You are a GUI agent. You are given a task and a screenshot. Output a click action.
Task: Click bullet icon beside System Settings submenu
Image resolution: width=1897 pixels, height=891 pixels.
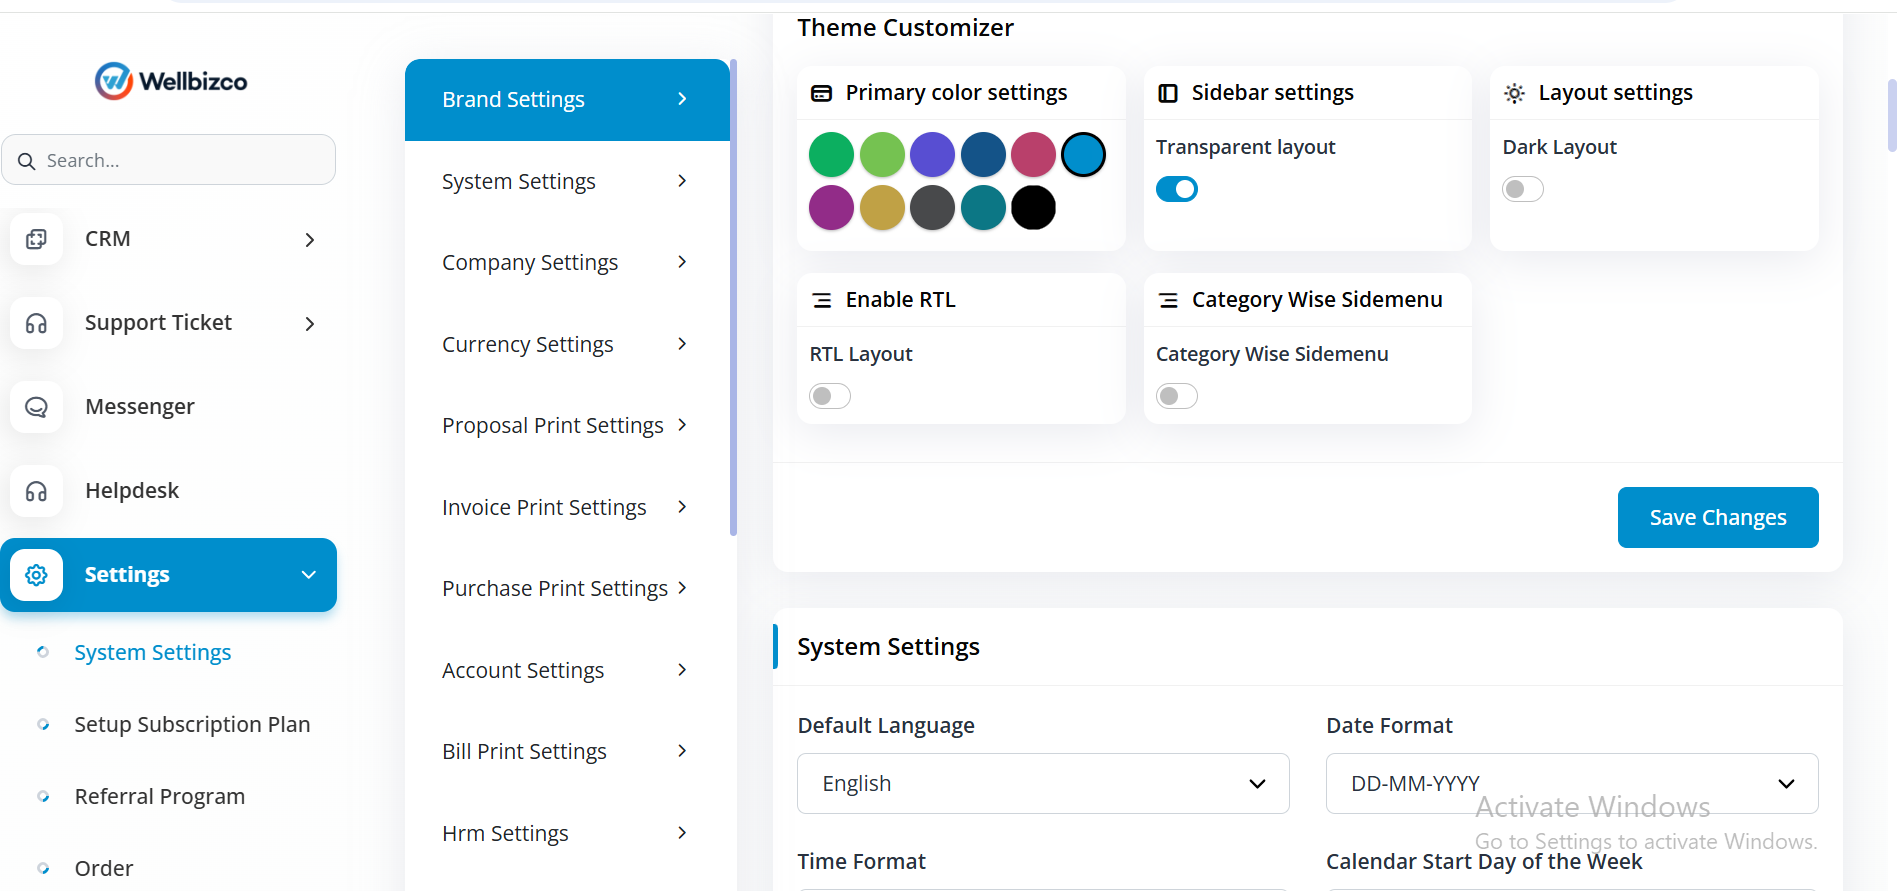(x=43, y=652)
